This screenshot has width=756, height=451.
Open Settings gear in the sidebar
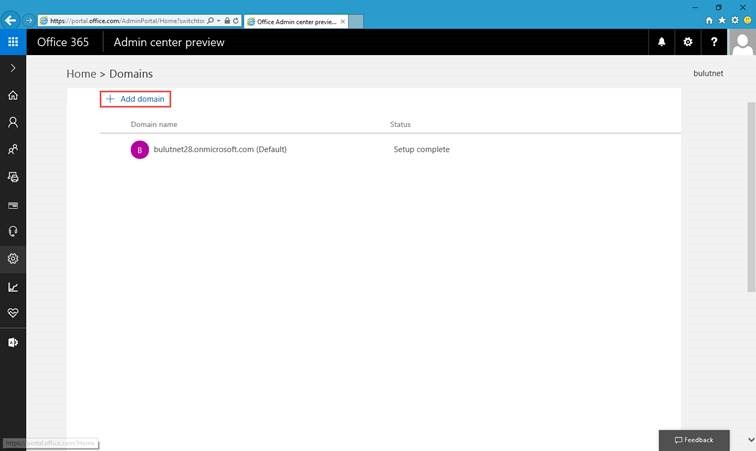(13, 259)
